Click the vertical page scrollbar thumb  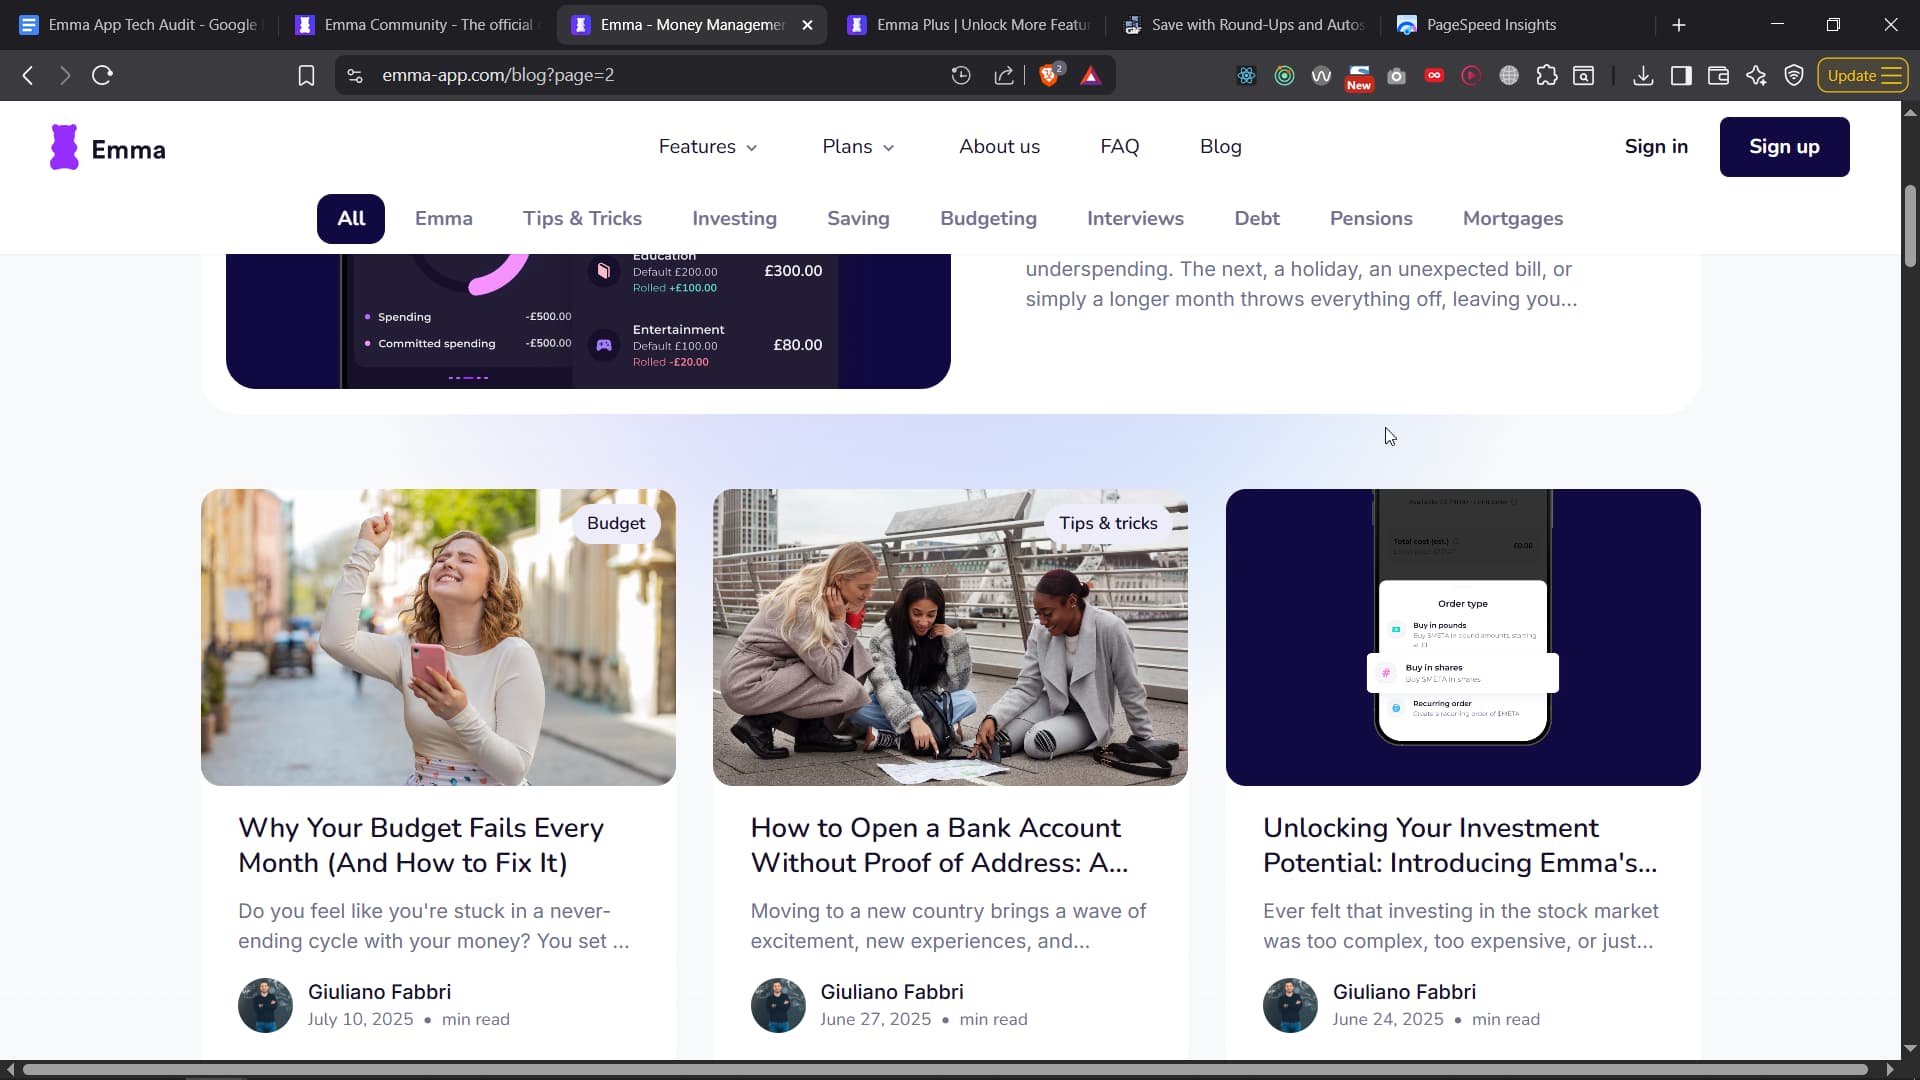click(1910, 226)
